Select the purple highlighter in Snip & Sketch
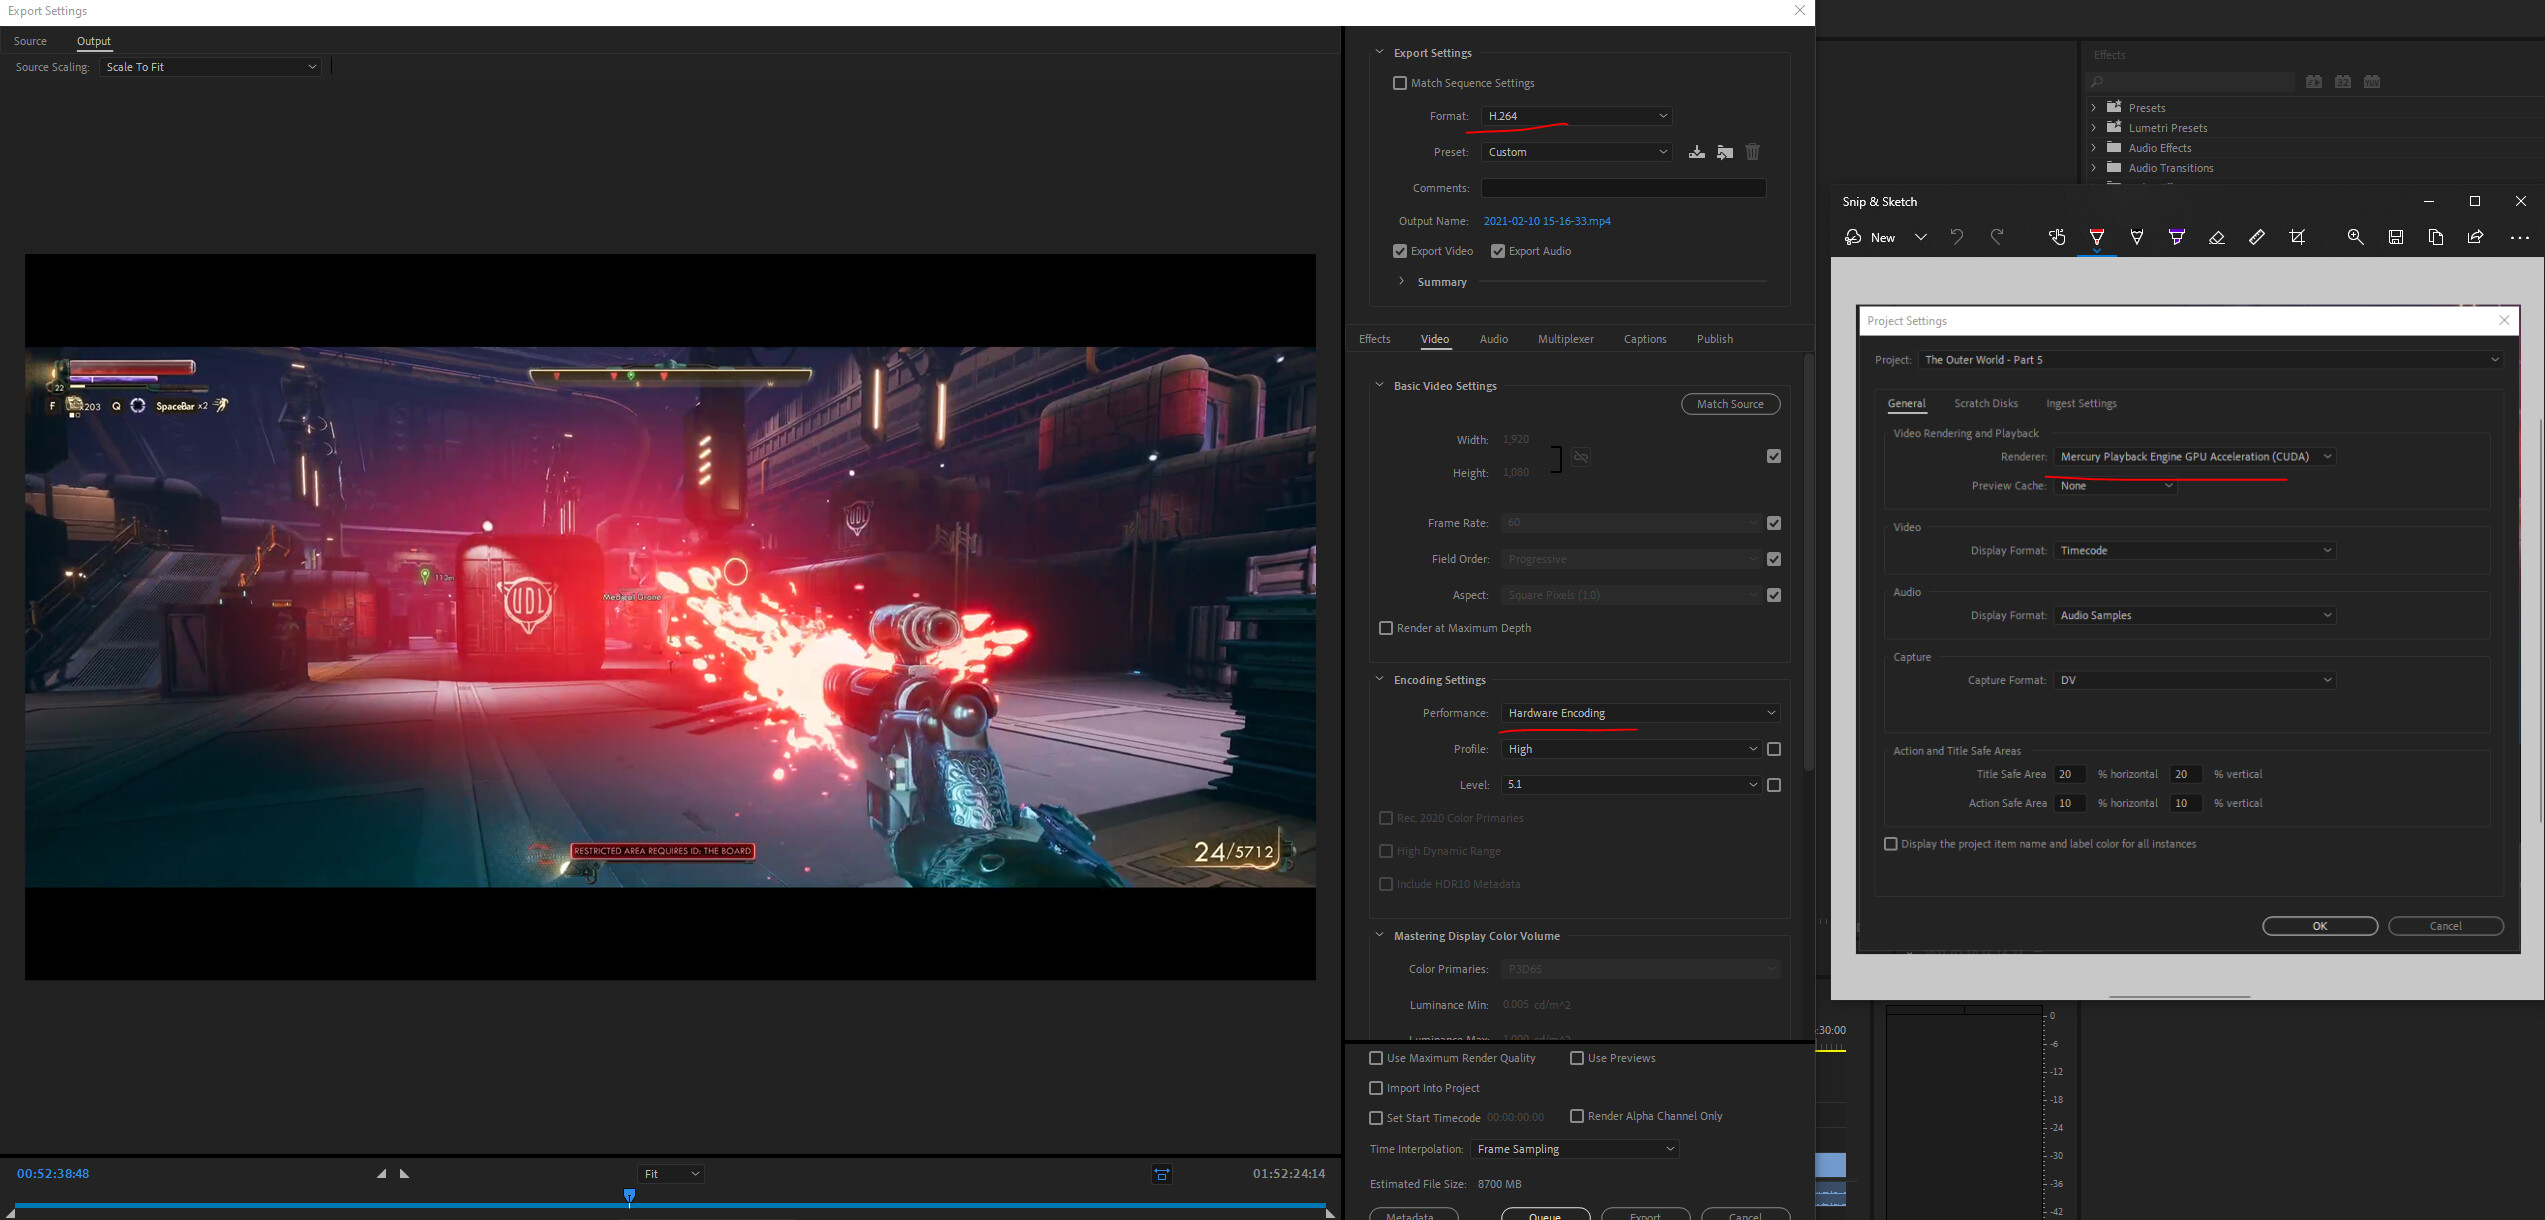 click(x=2177, y=237)
